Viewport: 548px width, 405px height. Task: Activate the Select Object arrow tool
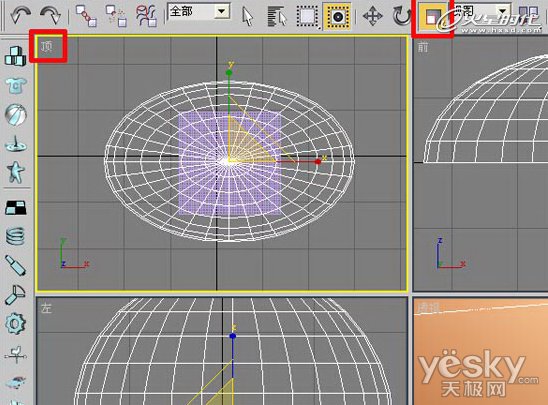tap(247, 17)
